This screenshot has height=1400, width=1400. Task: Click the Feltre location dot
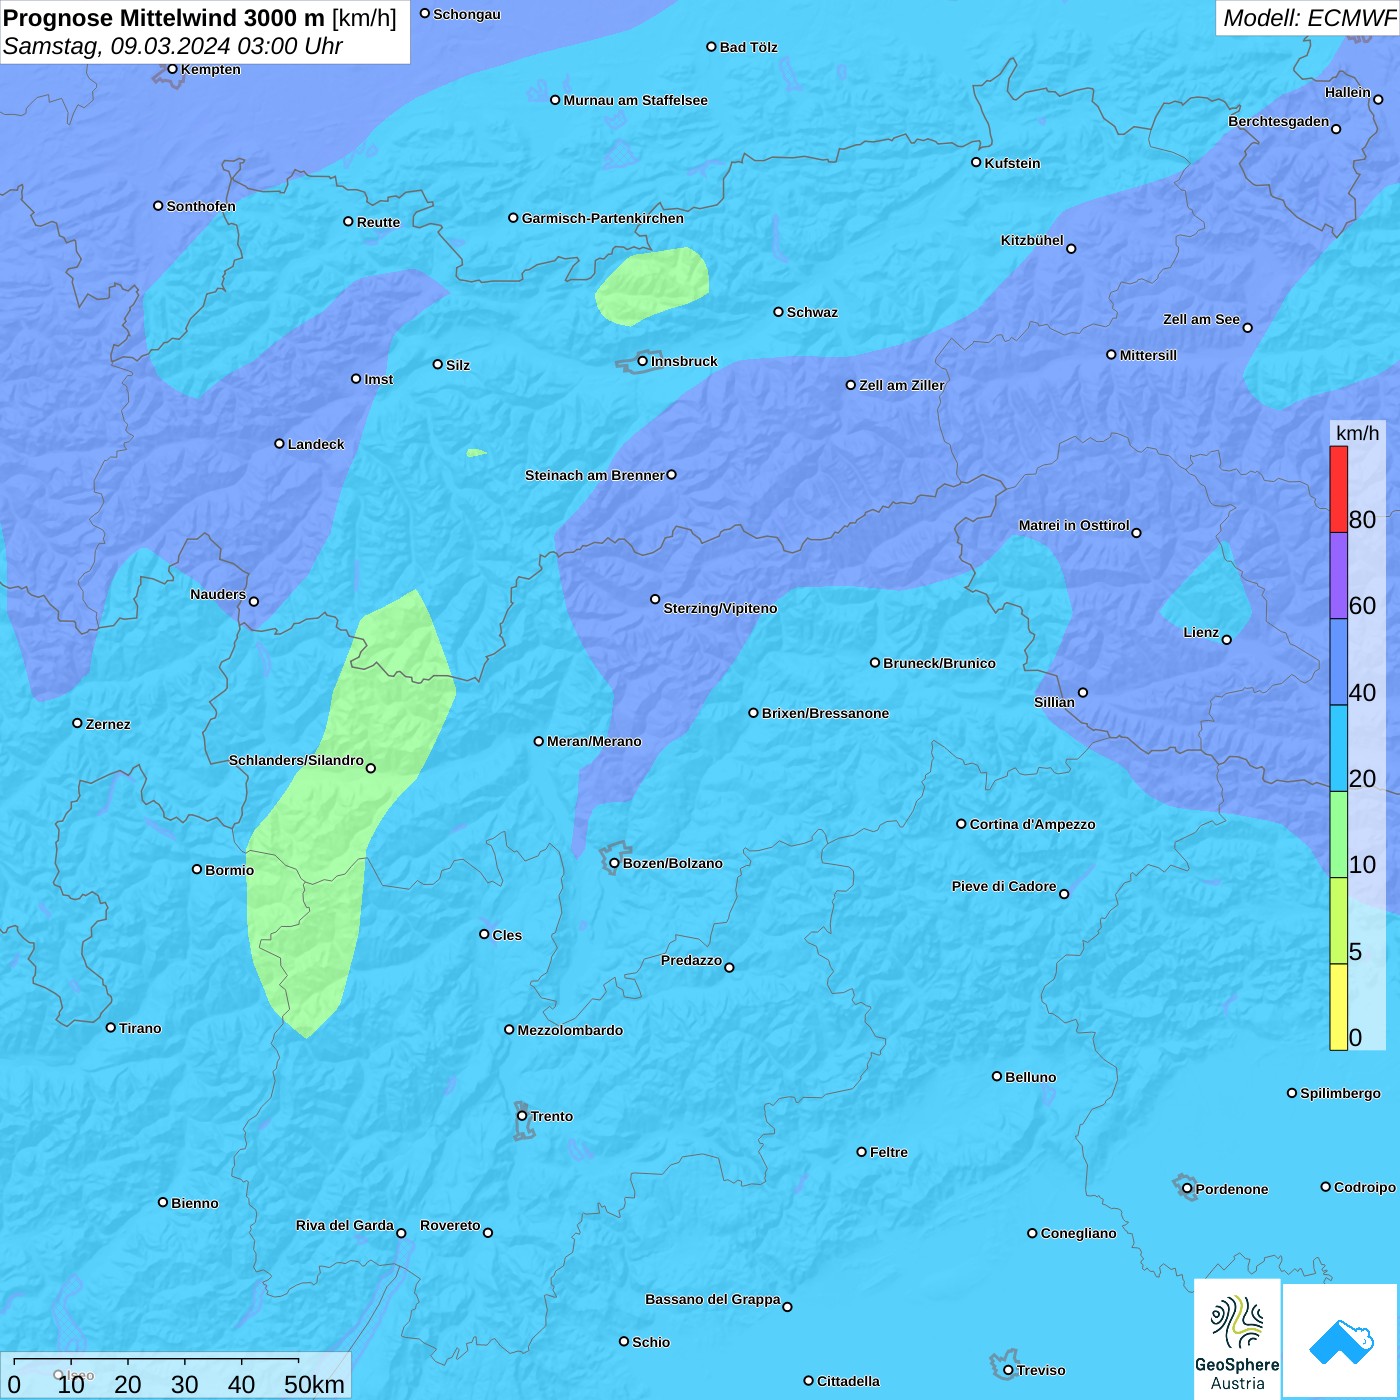click(x=861, y=1152)
